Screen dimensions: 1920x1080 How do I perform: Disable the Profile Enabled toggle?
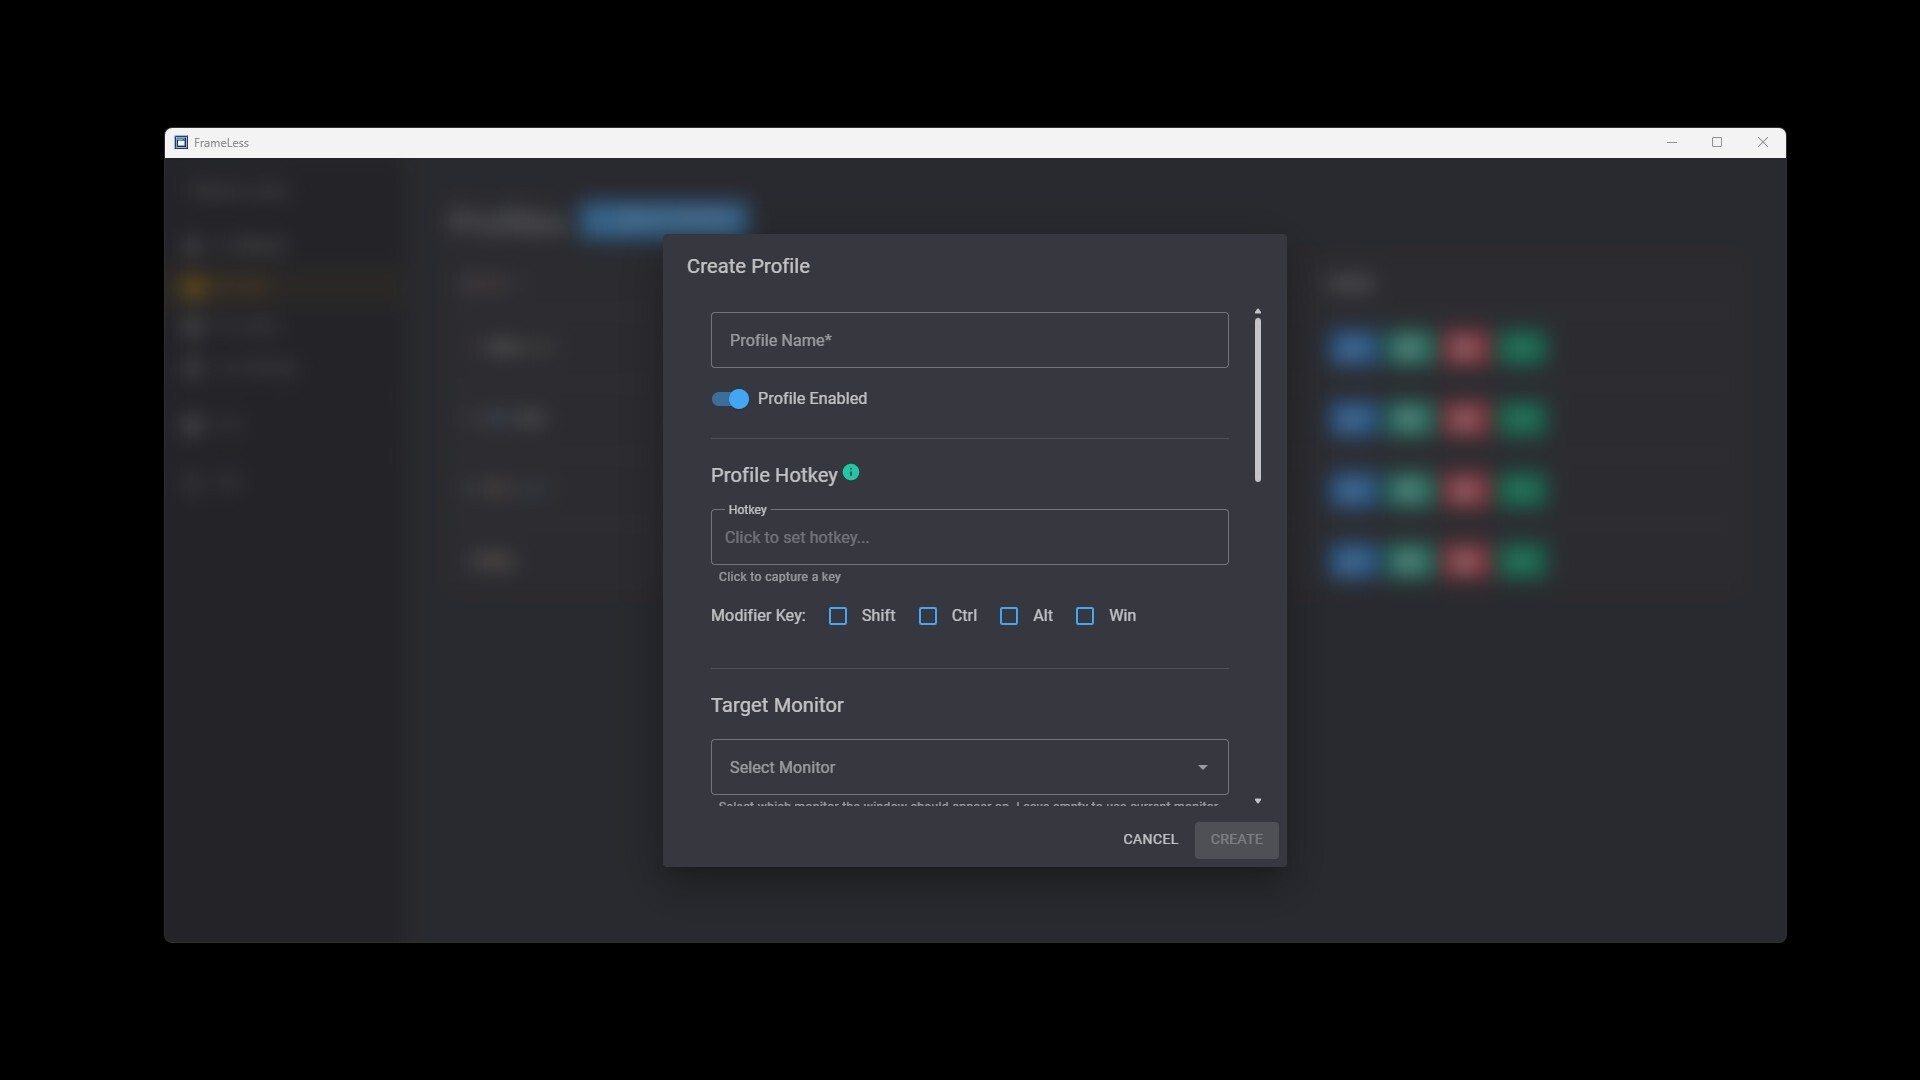(x=729, y=399)
